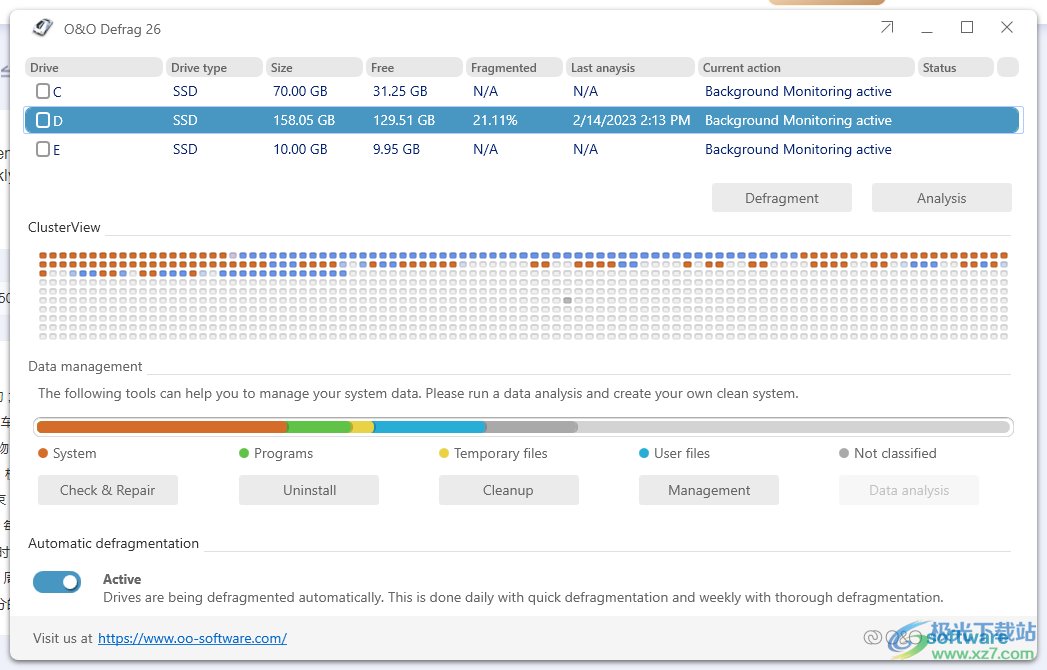Click the Analysis button
Viewport: 1047px width, 670px height.
coord(941,198)
